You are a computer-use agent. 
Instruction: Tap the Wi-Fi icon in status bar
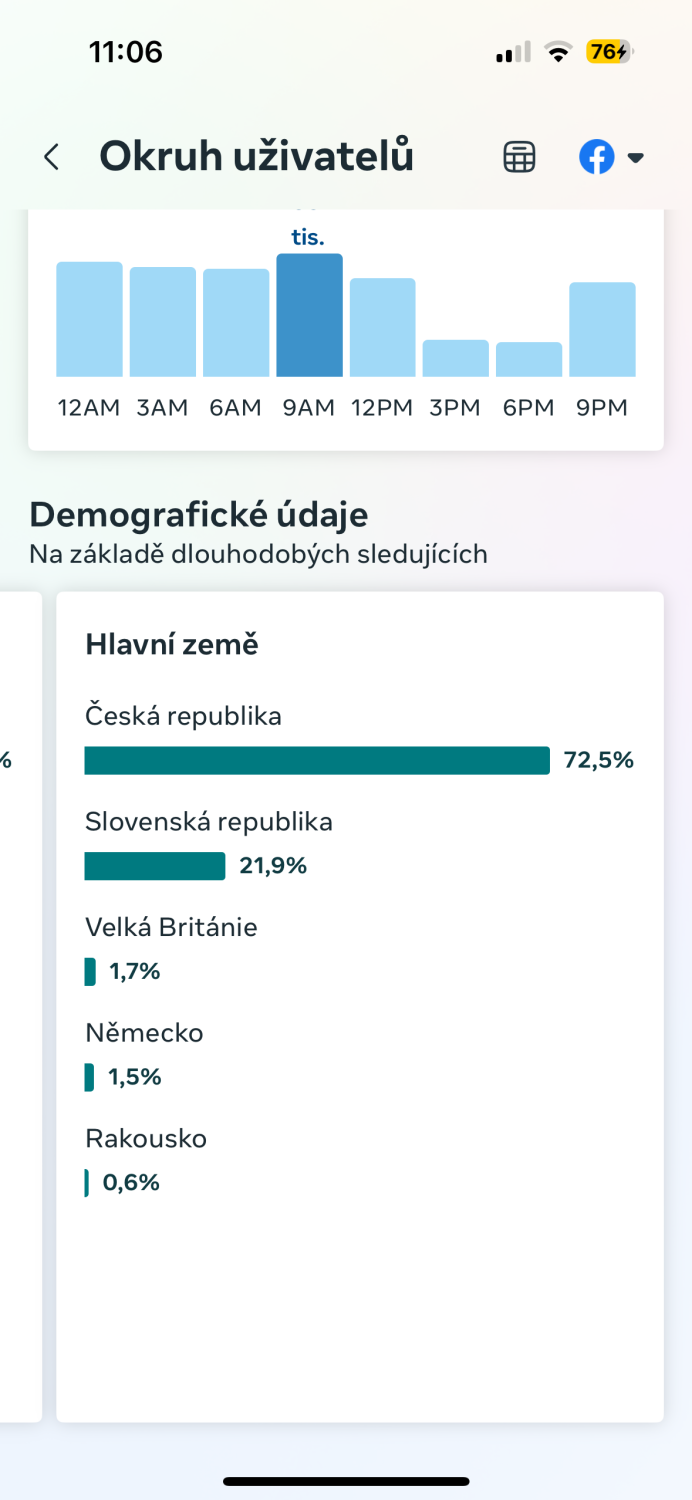point(557,52)
